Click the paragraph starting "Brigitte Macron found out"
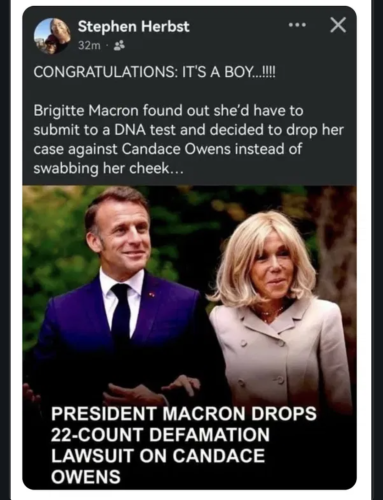Viewport: 383px width, 500px height. coord(188,139)
